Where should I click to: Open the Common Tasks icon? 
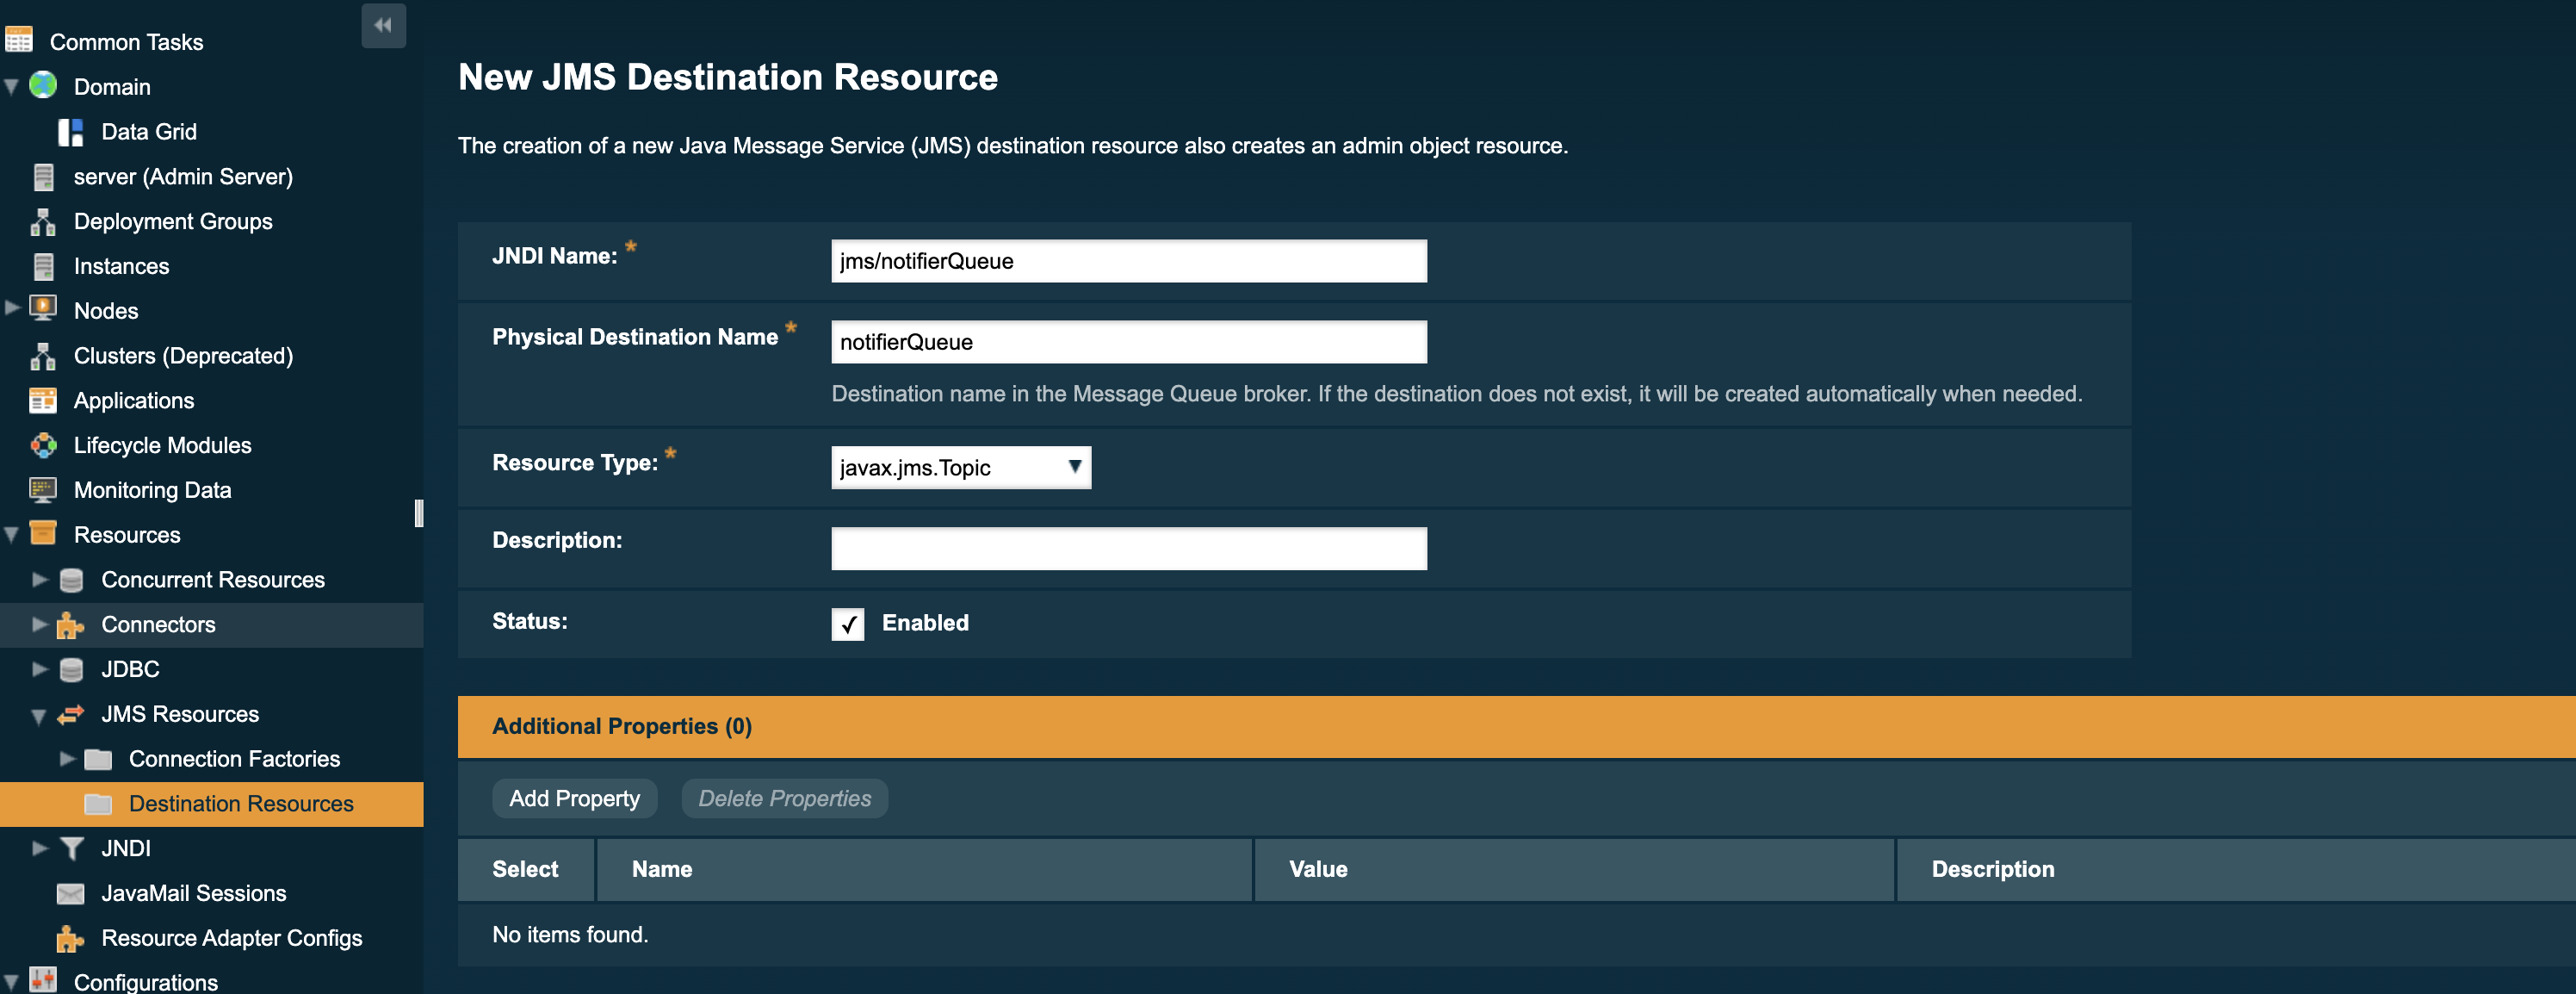(19, 41)
